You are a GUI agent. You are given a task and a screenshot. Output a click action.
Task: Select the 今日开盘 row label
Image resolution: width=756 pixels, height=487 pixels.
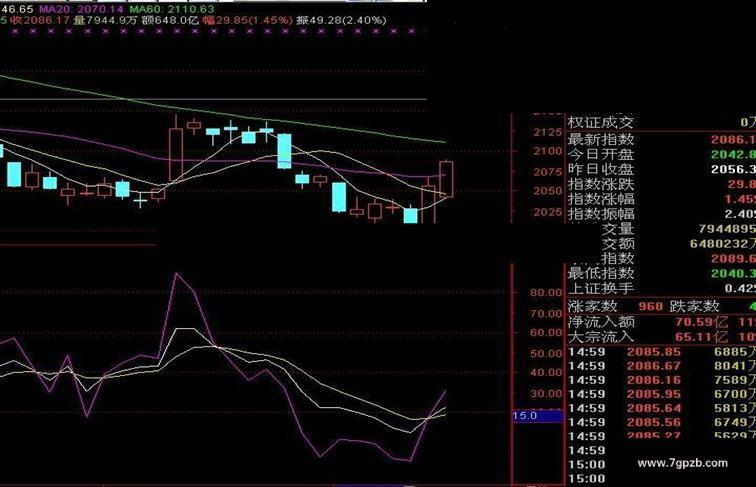coord(600,154)
